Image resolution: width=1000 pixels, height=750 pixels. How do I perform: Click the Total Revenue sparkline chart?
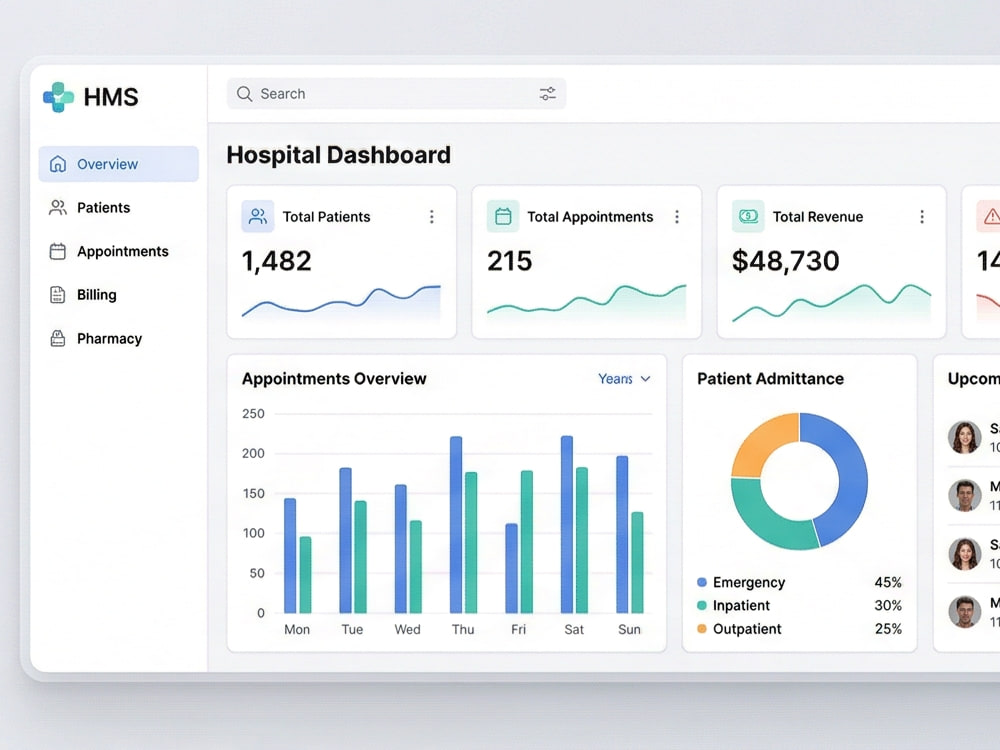[x=832, y=302]
